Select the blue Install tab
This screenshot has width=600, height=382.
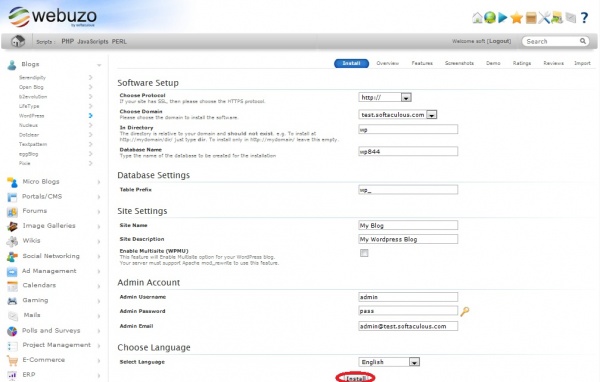pos(351,63)
